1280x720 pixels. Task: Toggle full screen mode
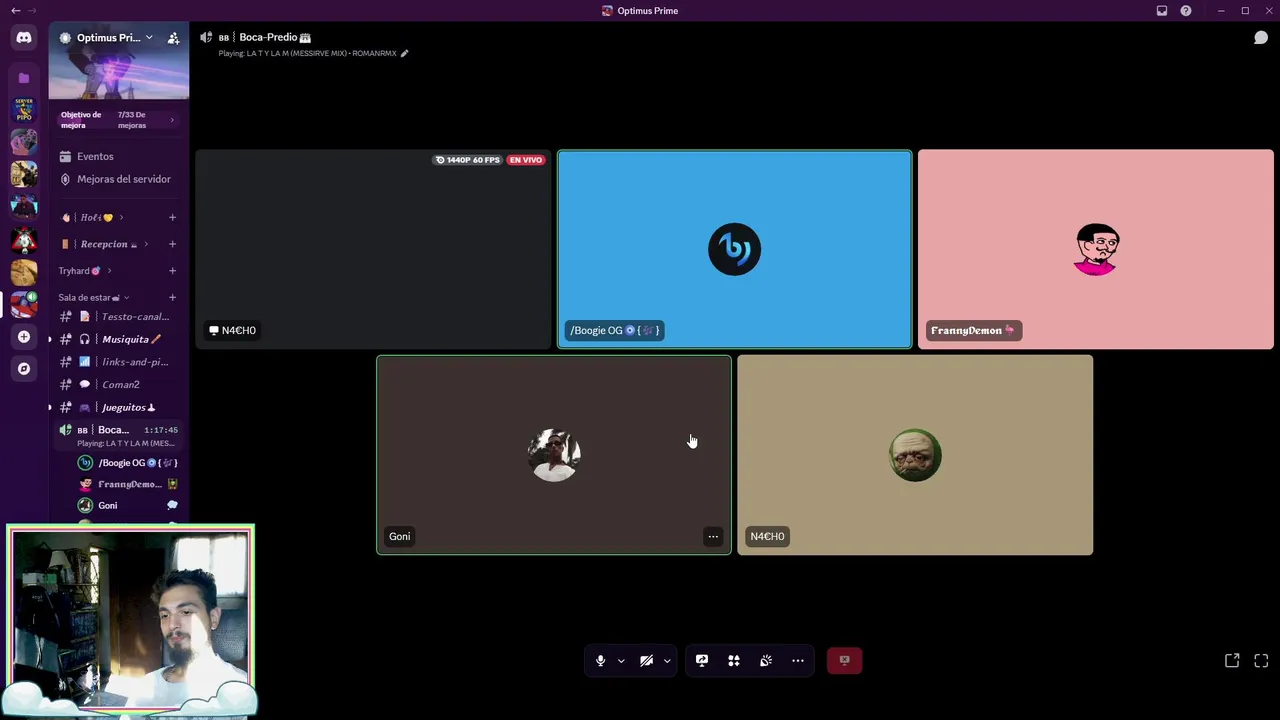click(x=1261, y=661)
